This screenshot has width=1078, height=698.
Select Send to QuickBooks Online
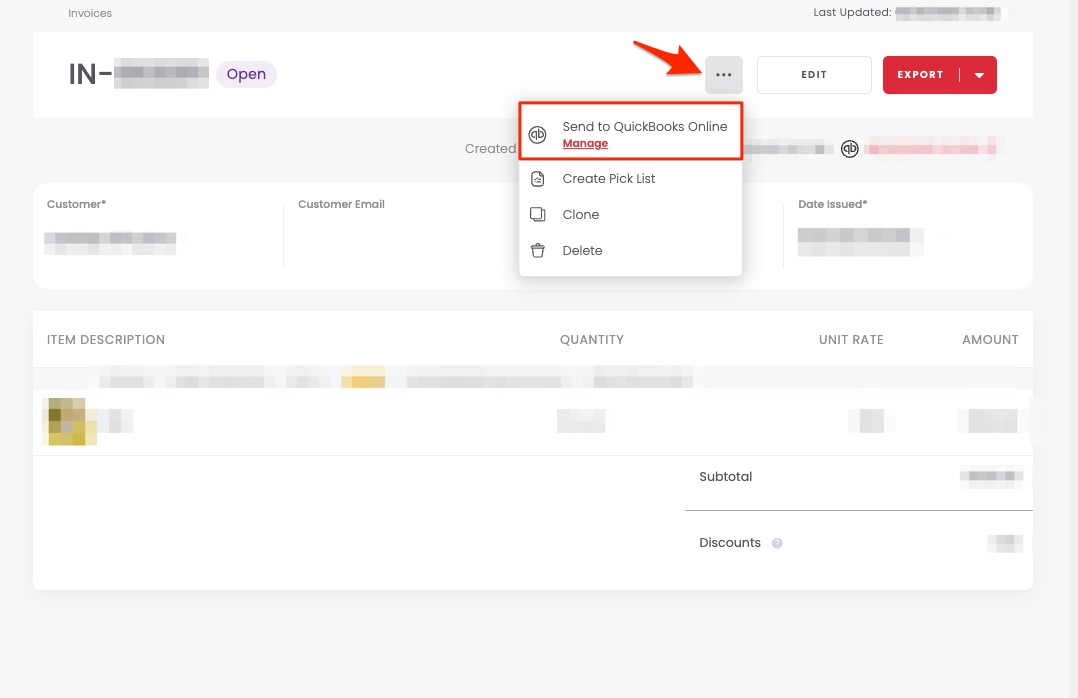tap(644, 127)
